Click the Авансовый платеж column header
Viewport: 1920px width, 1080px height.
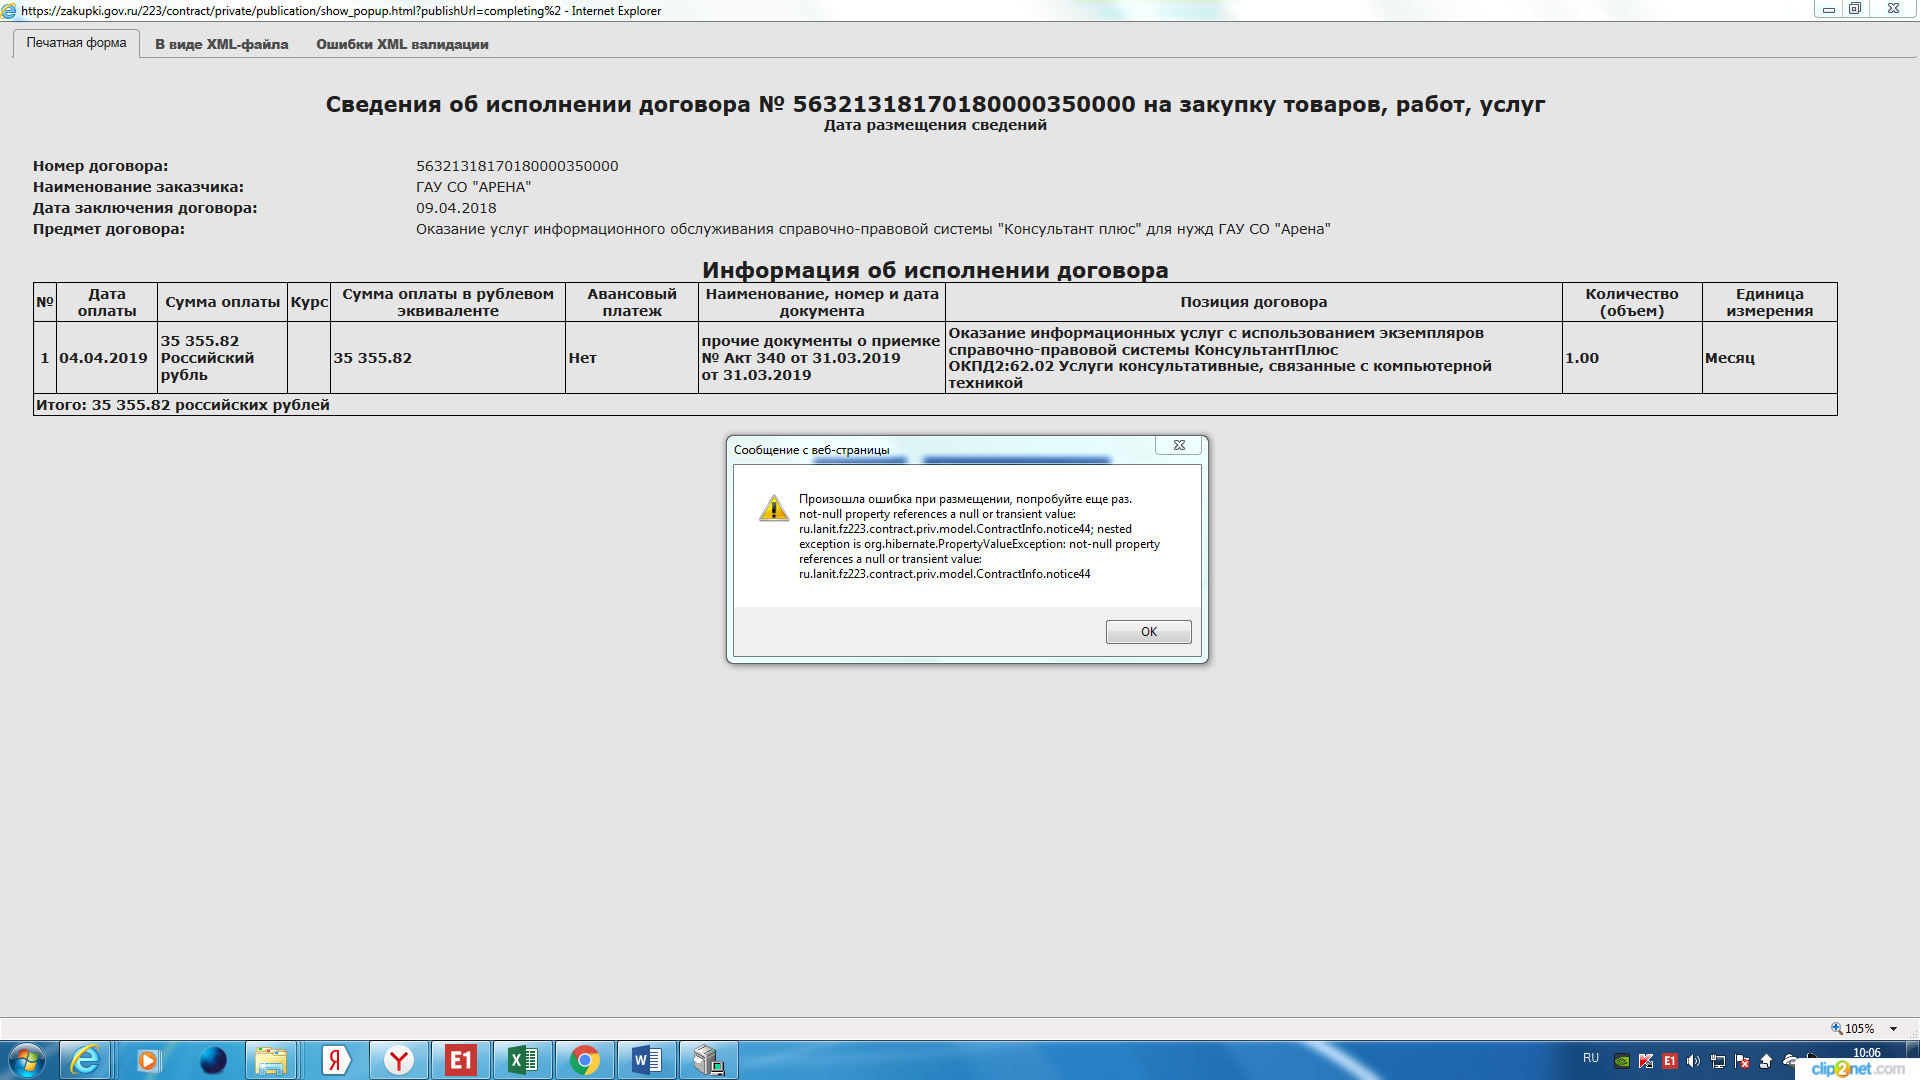point(632,302)
